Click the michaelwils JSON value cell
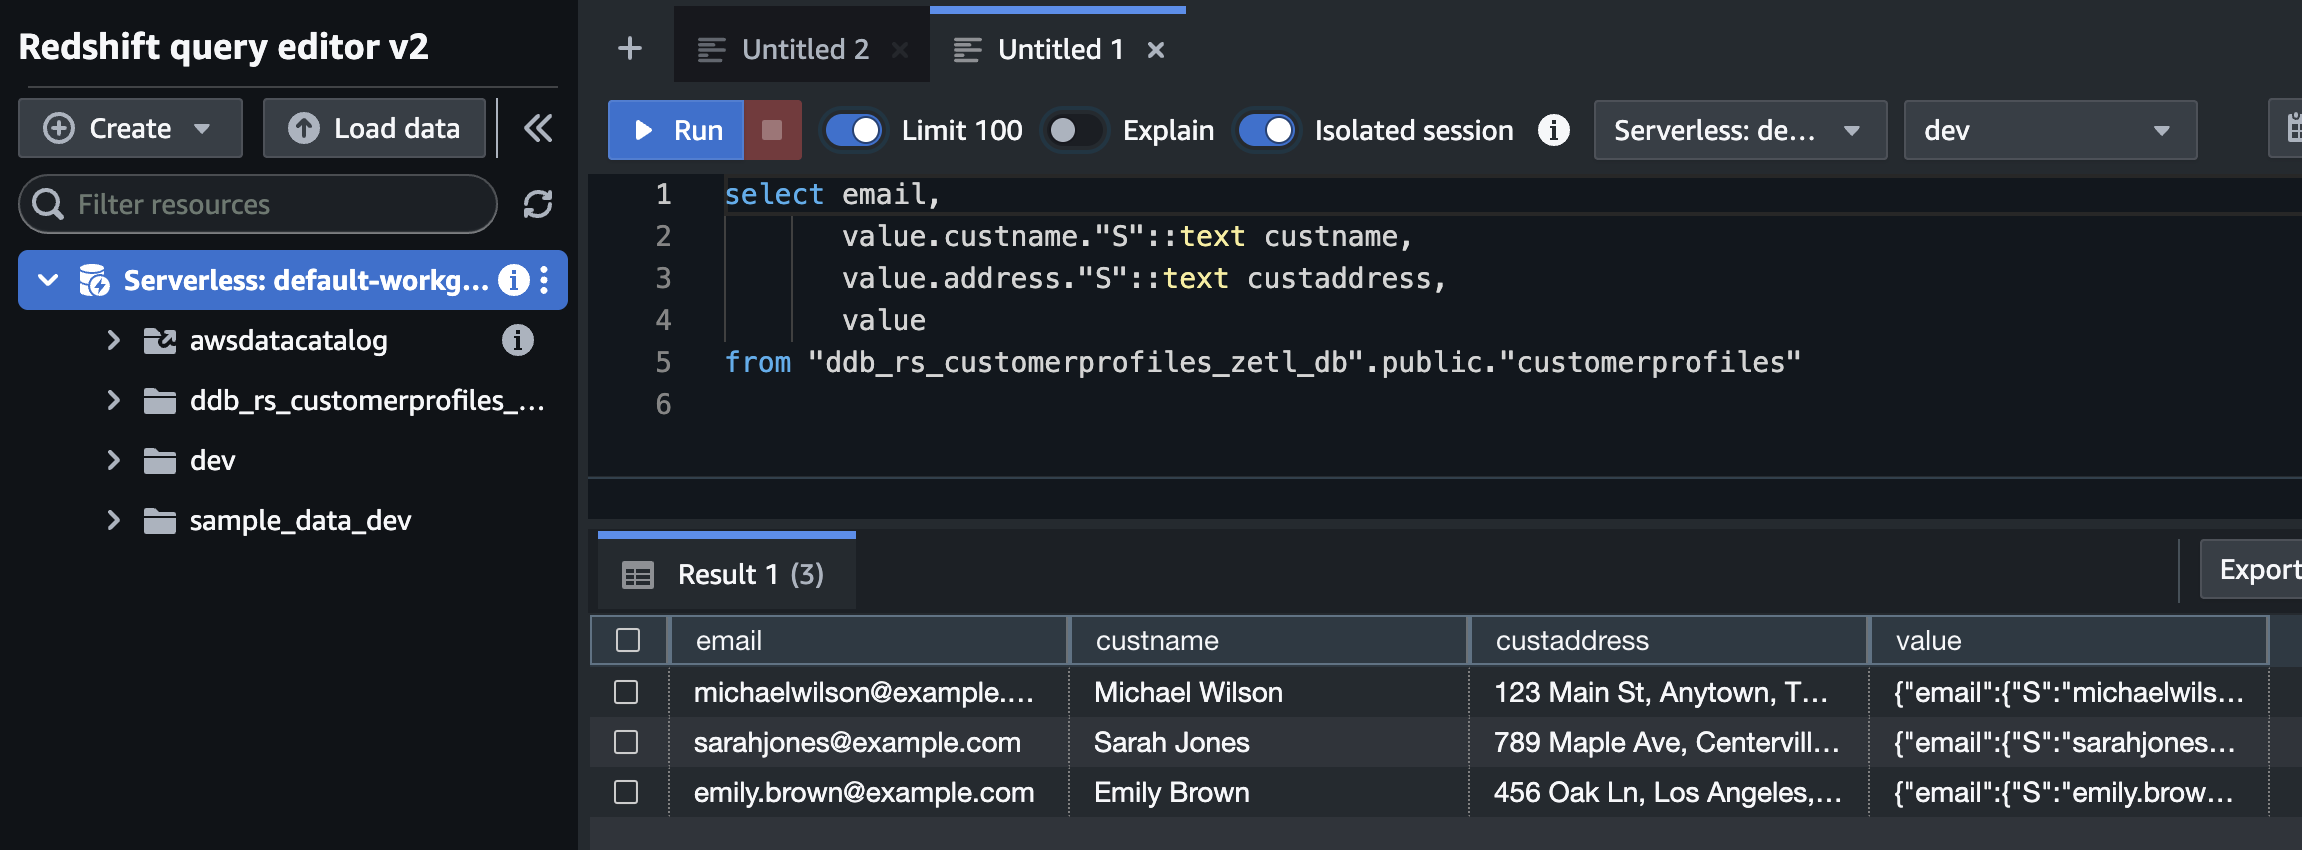Viewport: 2302px width, 850px height. click(2068, 692)
